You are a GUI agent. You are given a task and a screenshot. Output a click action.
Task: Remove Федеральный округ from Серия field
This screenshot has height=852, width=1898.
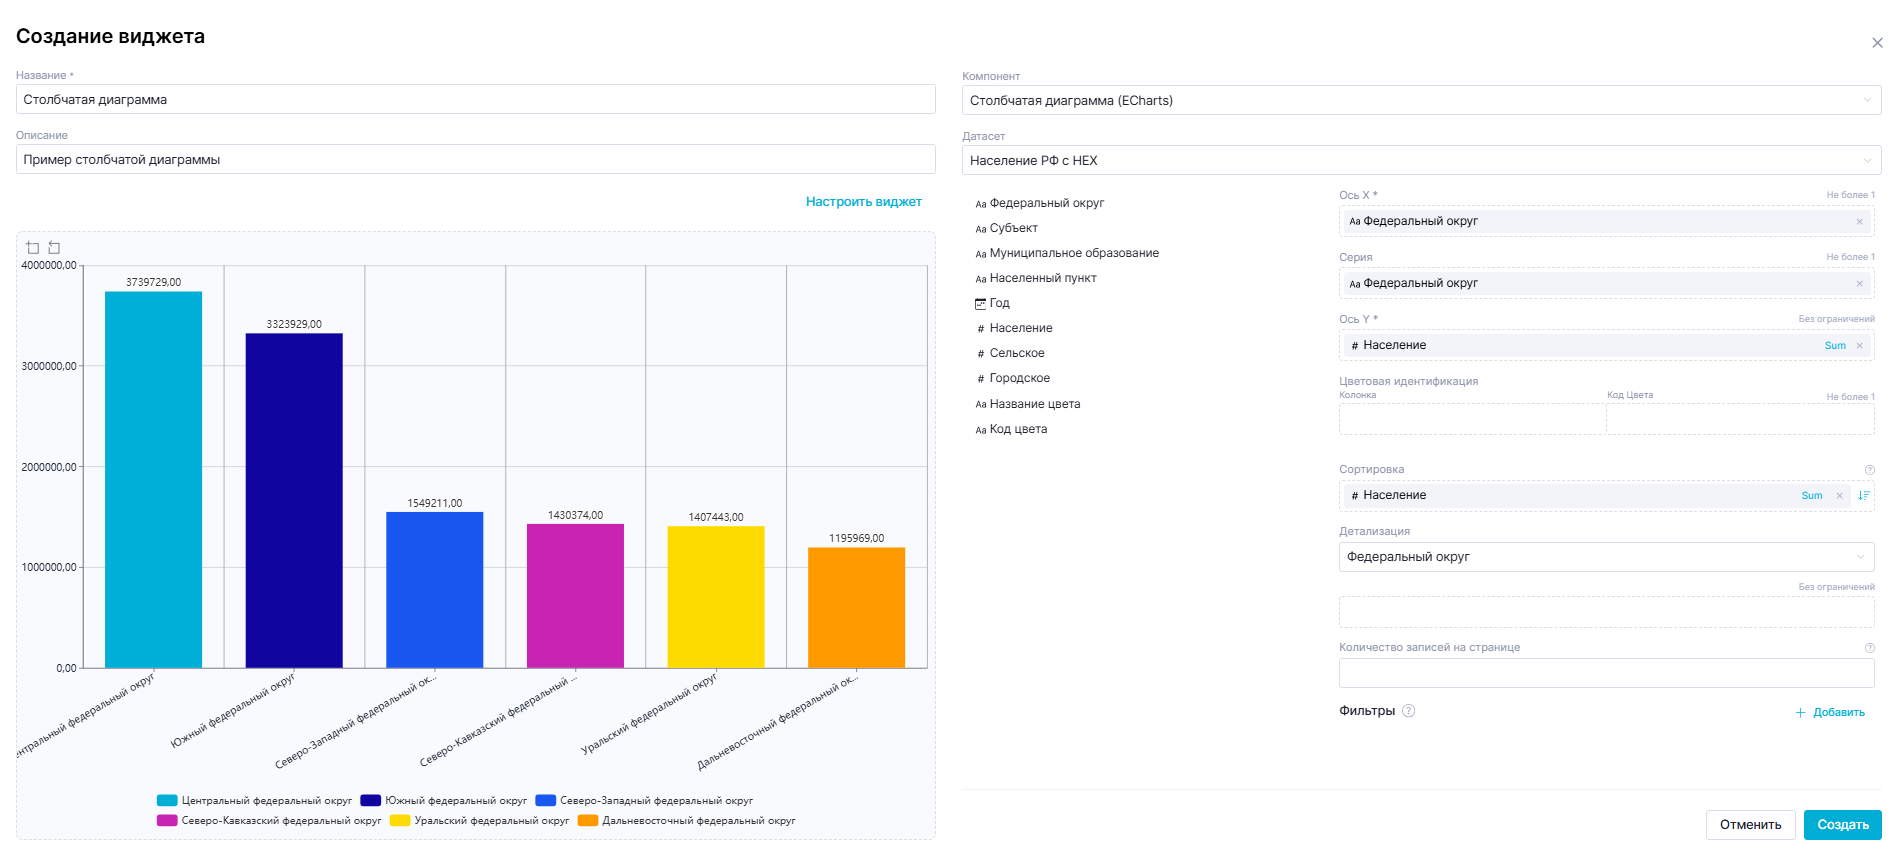[x=1859, y=284]
